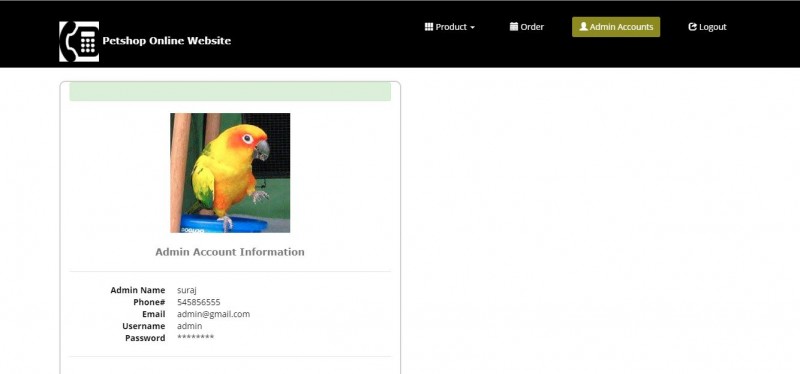Click the Username label
The height and width of the screenshot is (374, 800).
tap(143, 326)
